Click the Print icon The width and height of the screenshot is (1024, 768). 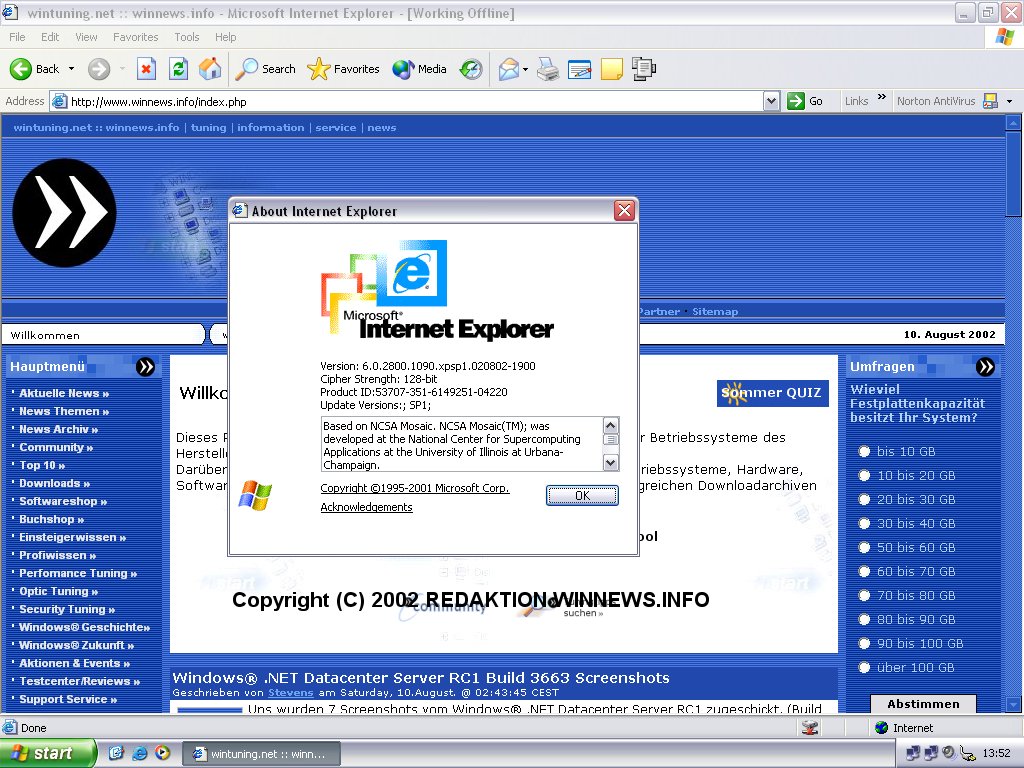tap(547, 69)
